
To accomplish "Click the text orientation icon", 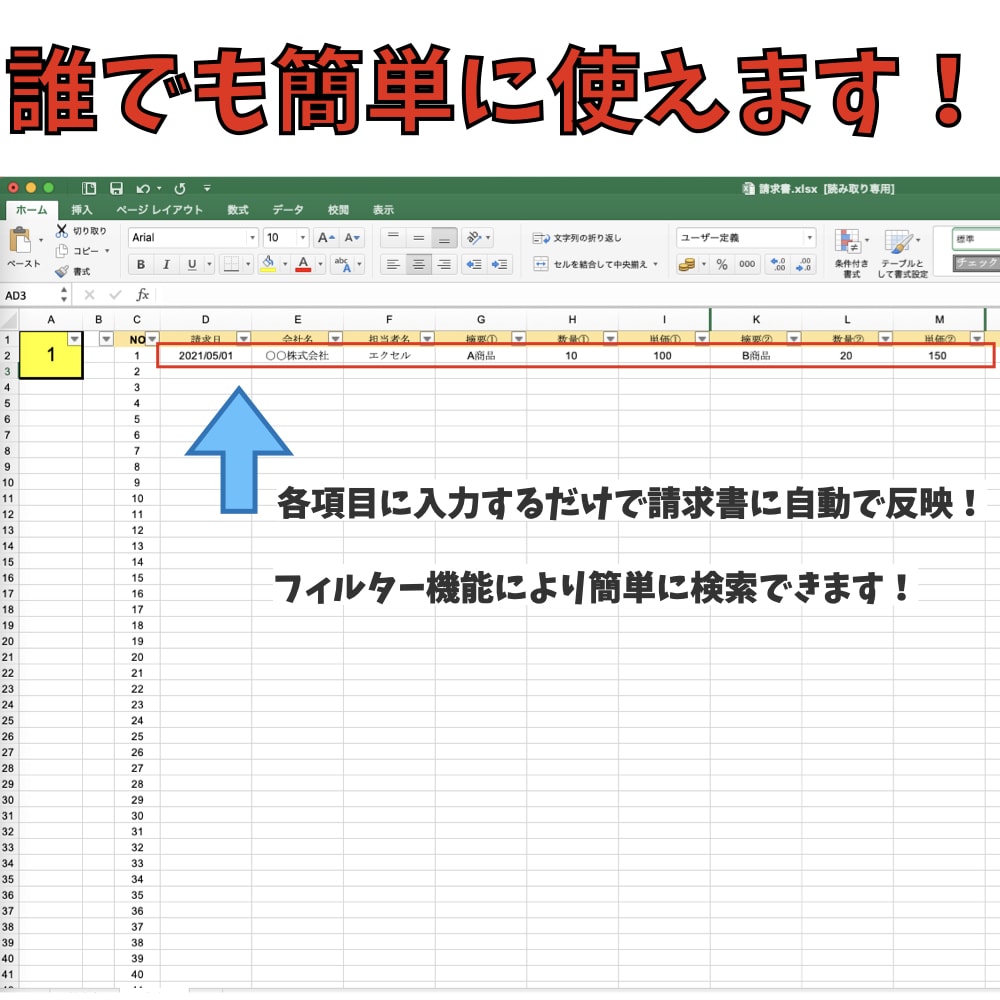I will pos(474,238).
